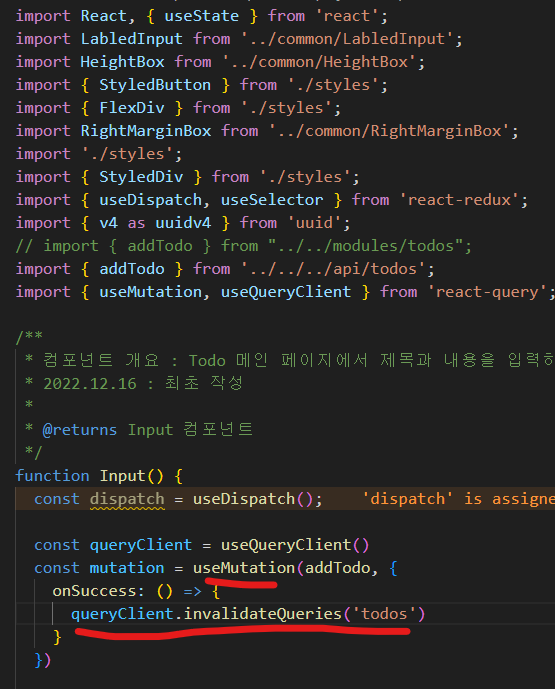
Task: Click the '../common/LabledInput' path string
Action: tap(347, 39)
